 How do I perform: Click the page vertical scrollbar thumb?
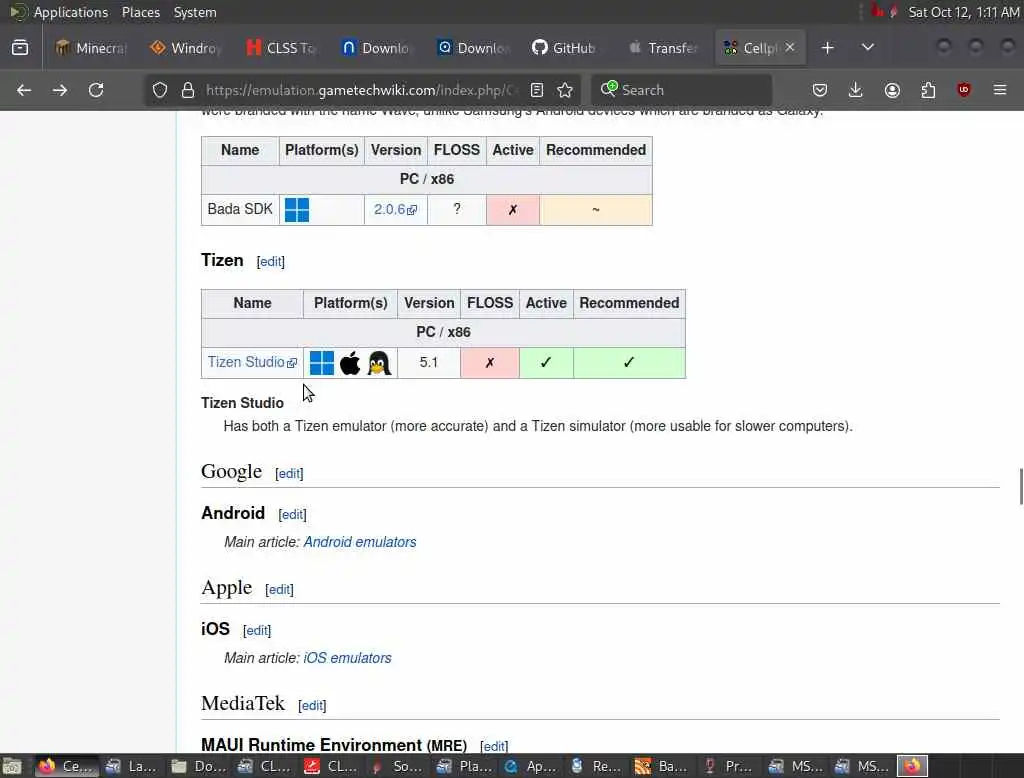point(1021,487)
